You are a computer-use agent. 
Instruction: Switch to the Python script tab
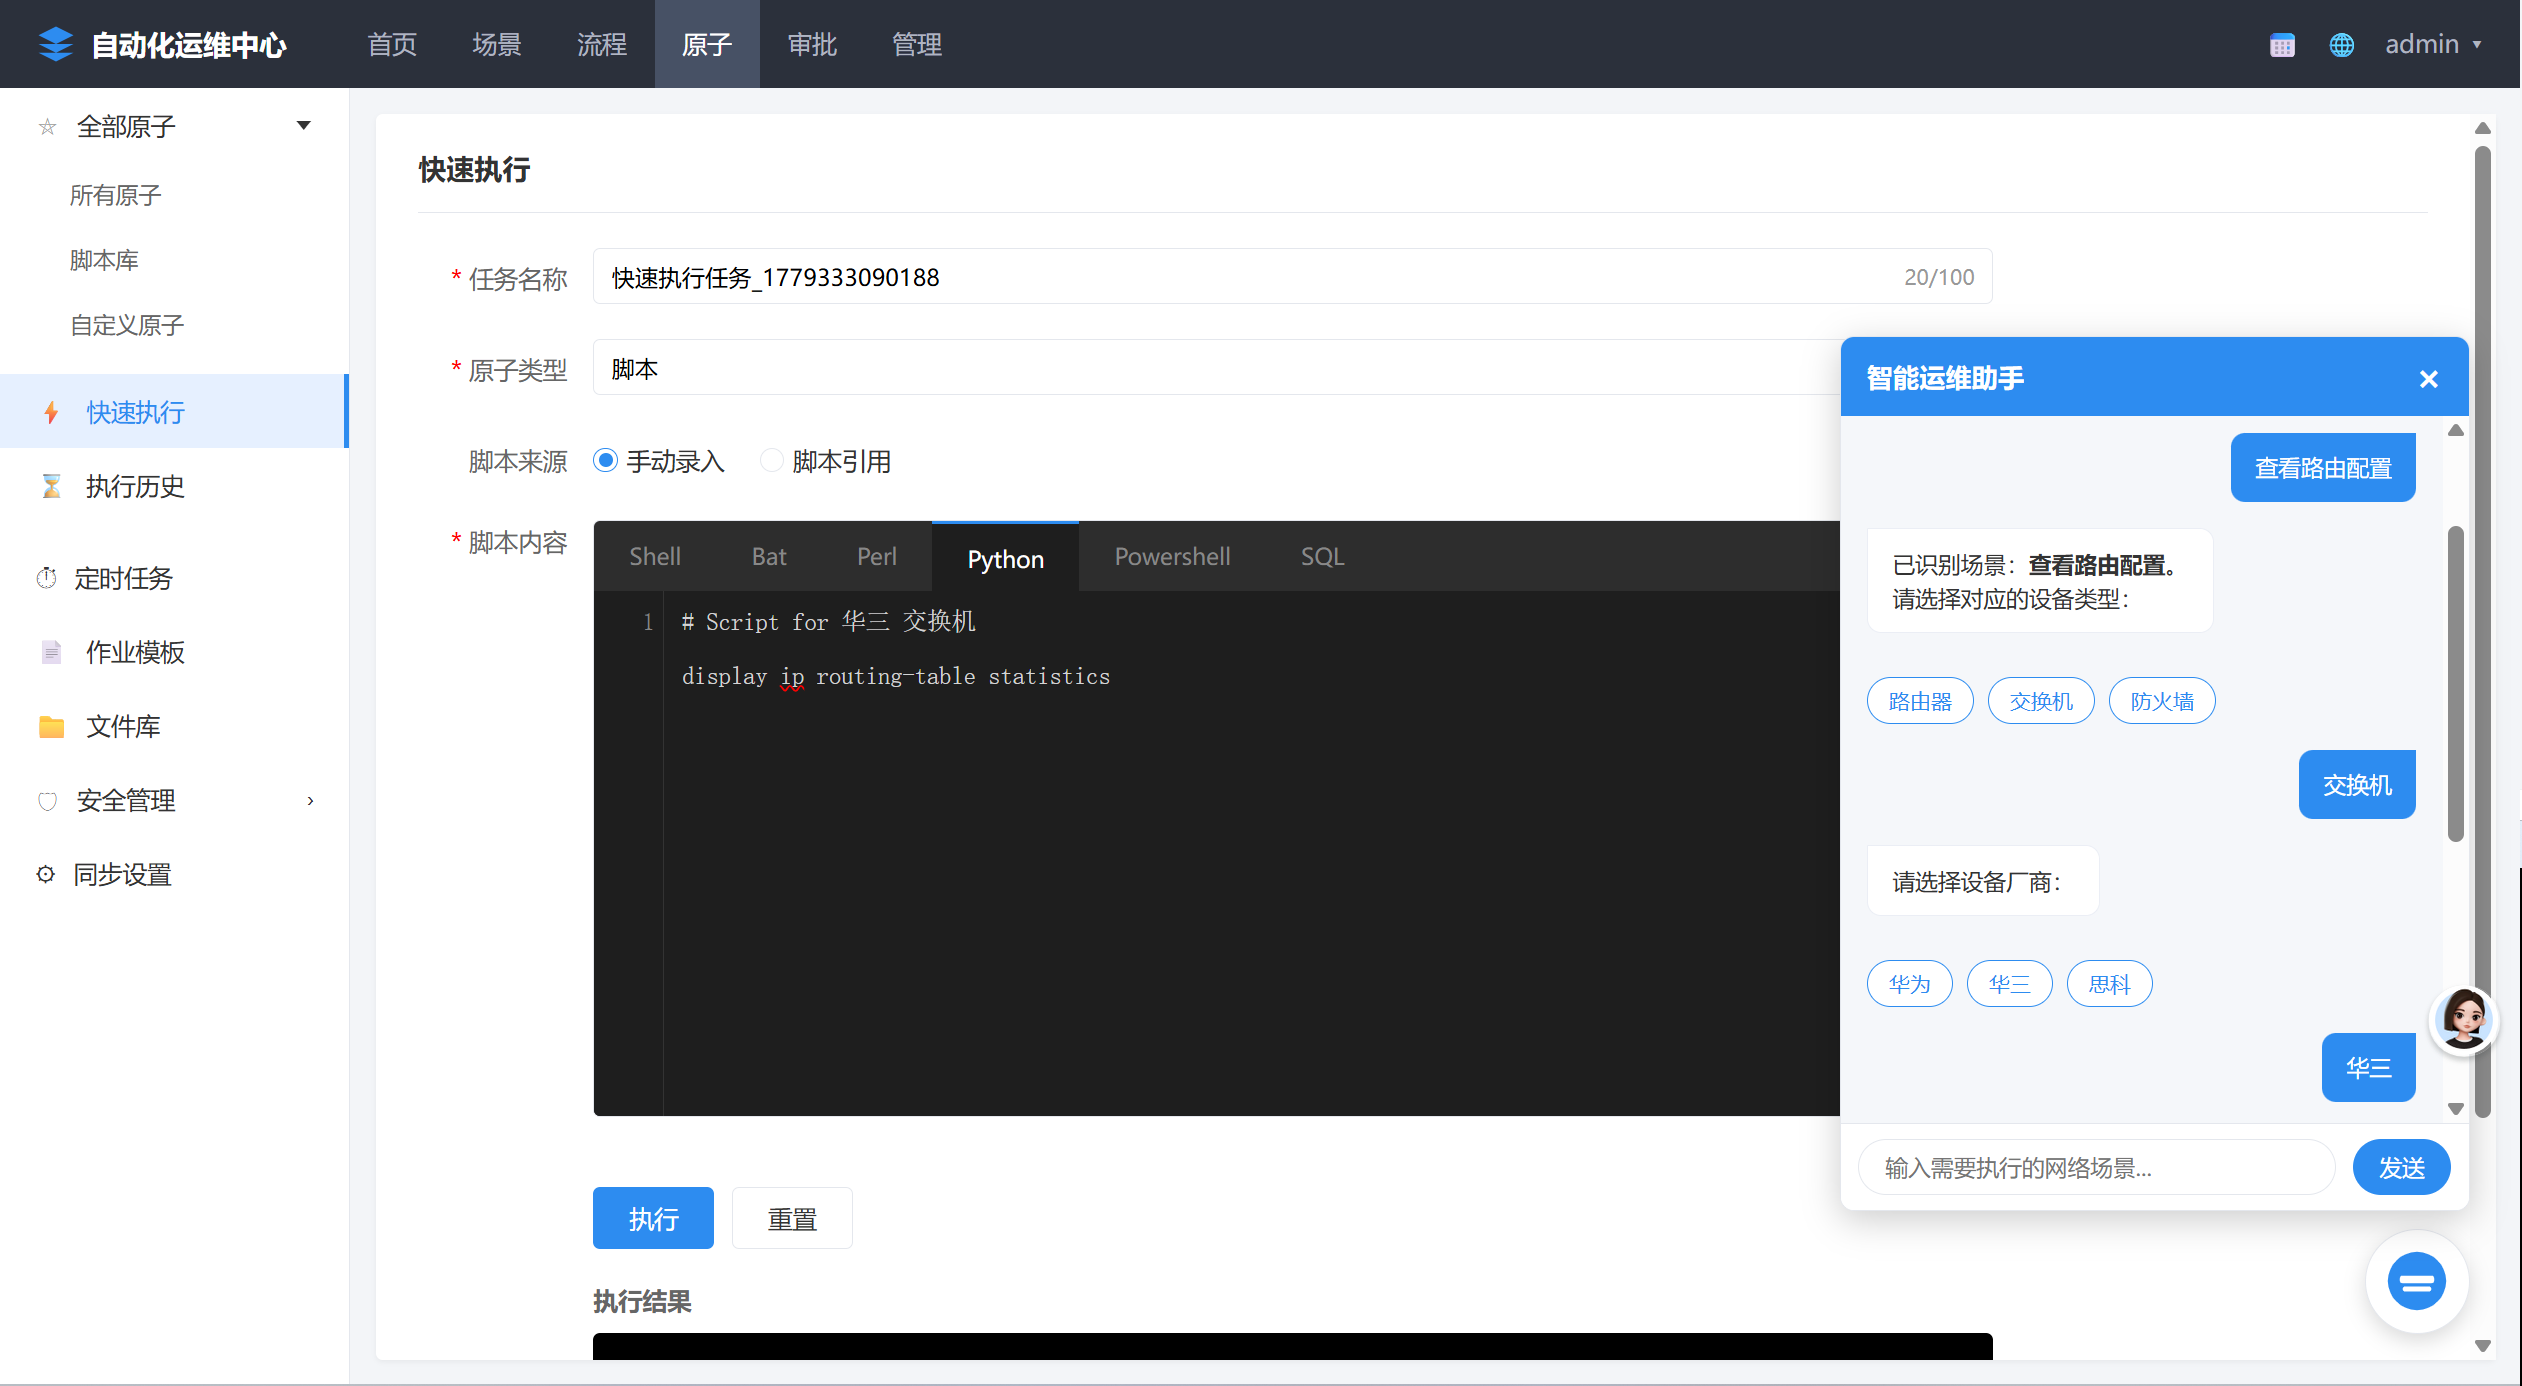point(1005,558)
